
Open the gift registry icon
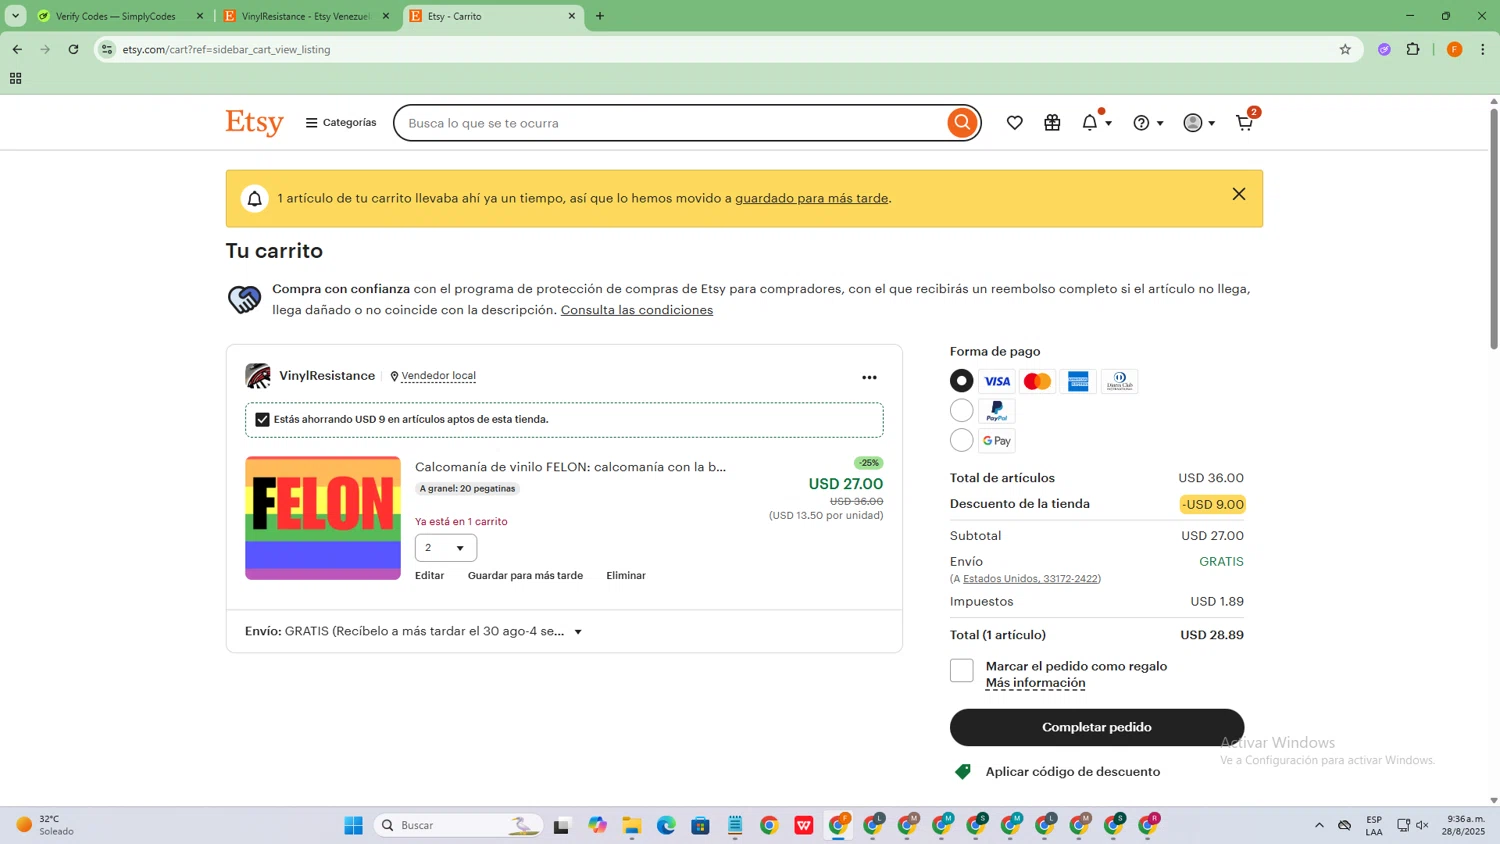1052,123
